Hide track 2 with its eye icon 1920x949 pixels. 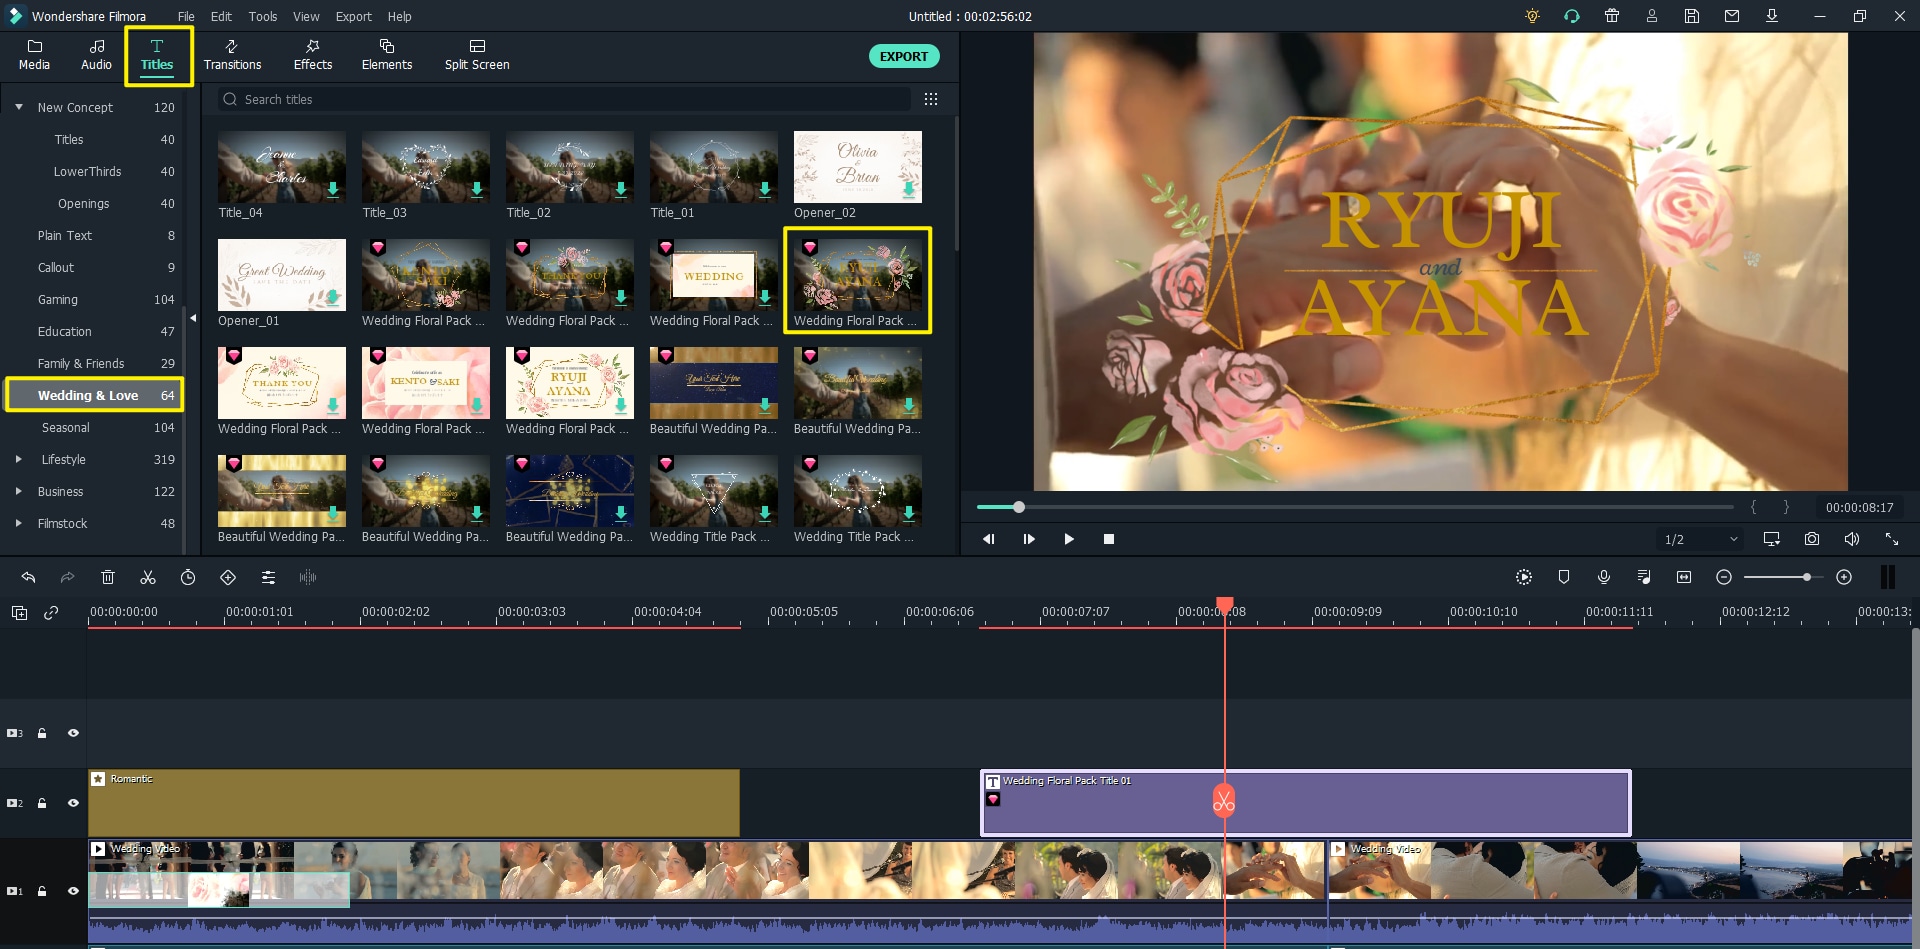click(x=73, y=803)
